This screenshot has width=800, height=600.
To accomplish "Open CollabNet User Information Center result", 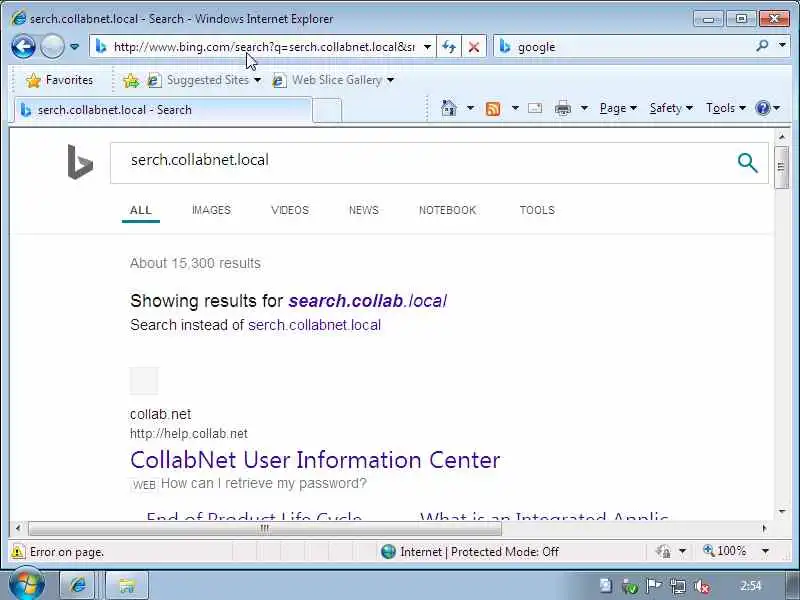I will [315, 460].
